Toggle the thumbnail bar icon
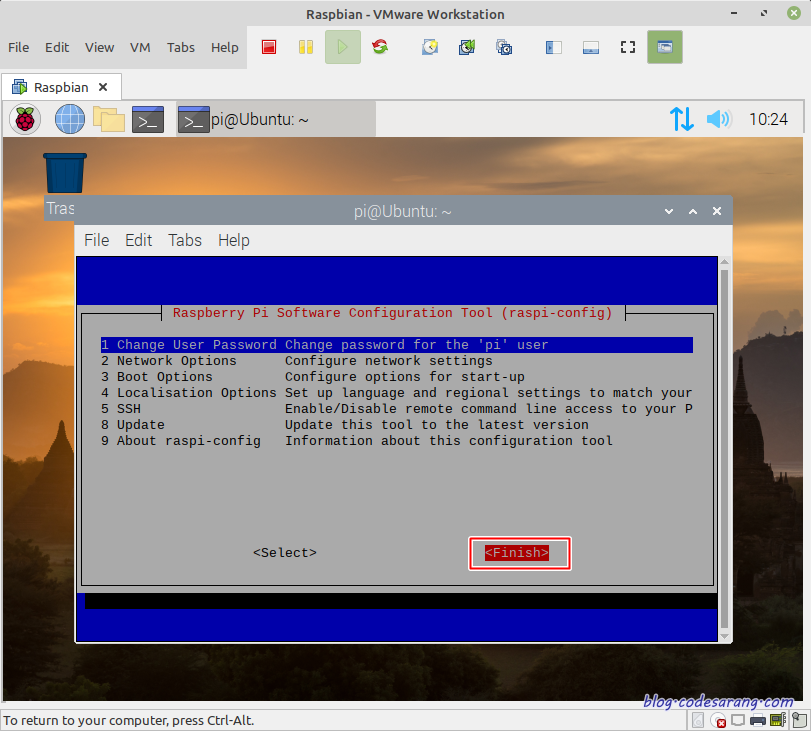This screenshot has width=811, height=731. (591, 48)
